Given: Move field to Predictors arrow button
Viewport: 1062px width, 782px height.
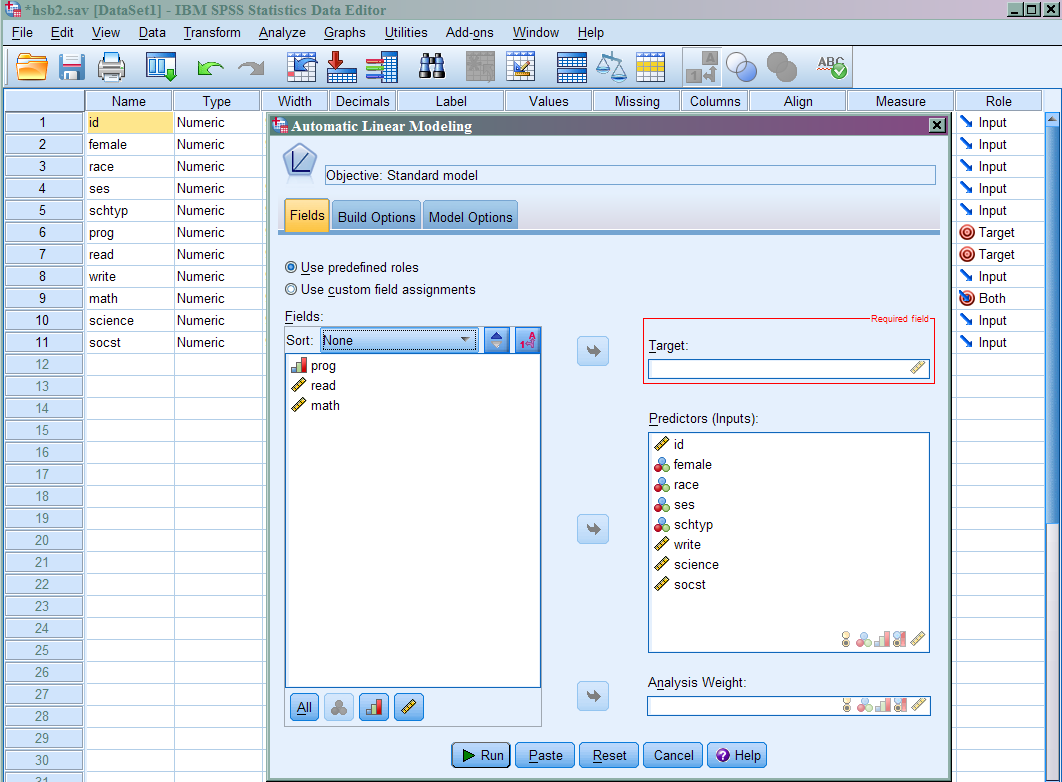Looking at the screenshot, I should pos(593,529).
